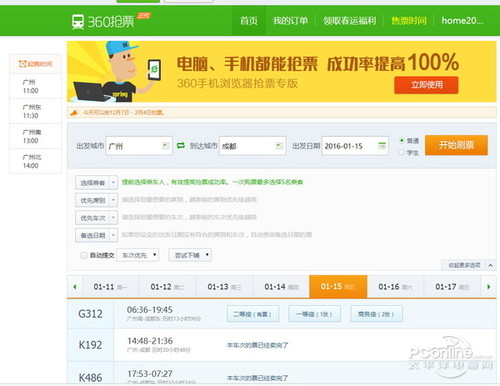500x386 pixels.
Task: Click the yellow promo banner image
Action: (282, 71)
